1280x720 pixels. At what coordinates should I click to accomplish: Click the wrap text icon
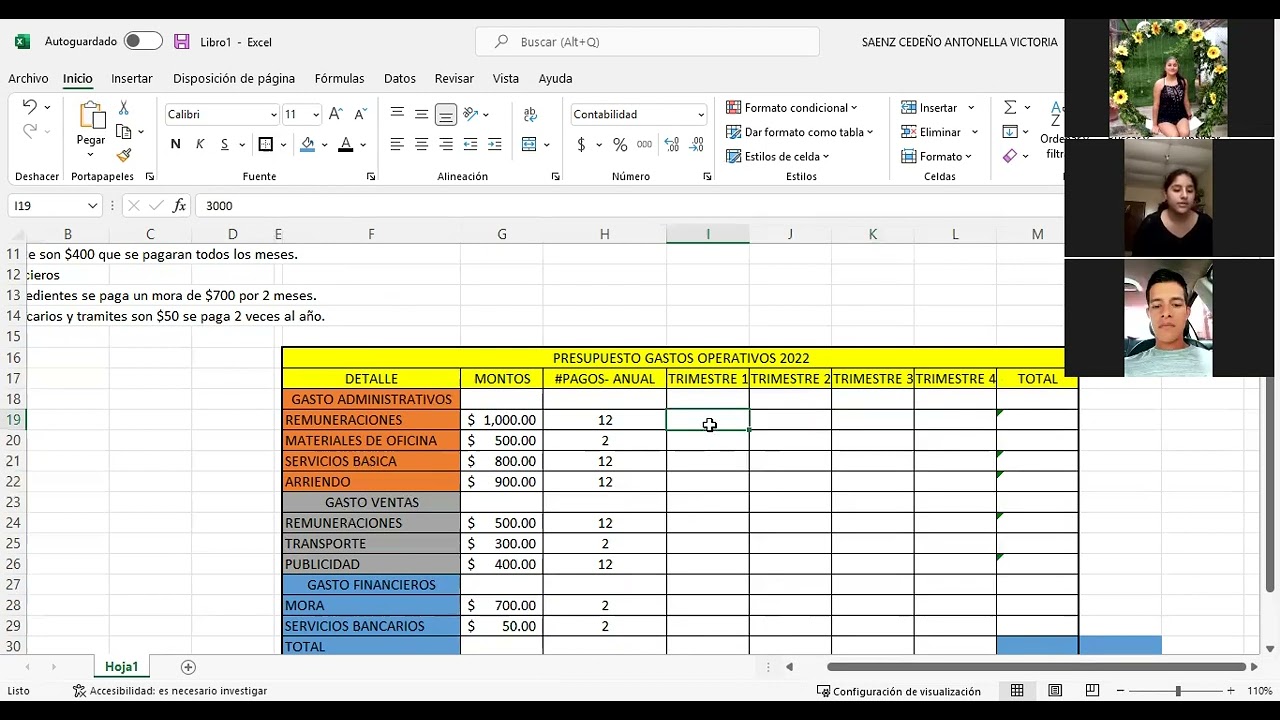[x=530, y=114]
